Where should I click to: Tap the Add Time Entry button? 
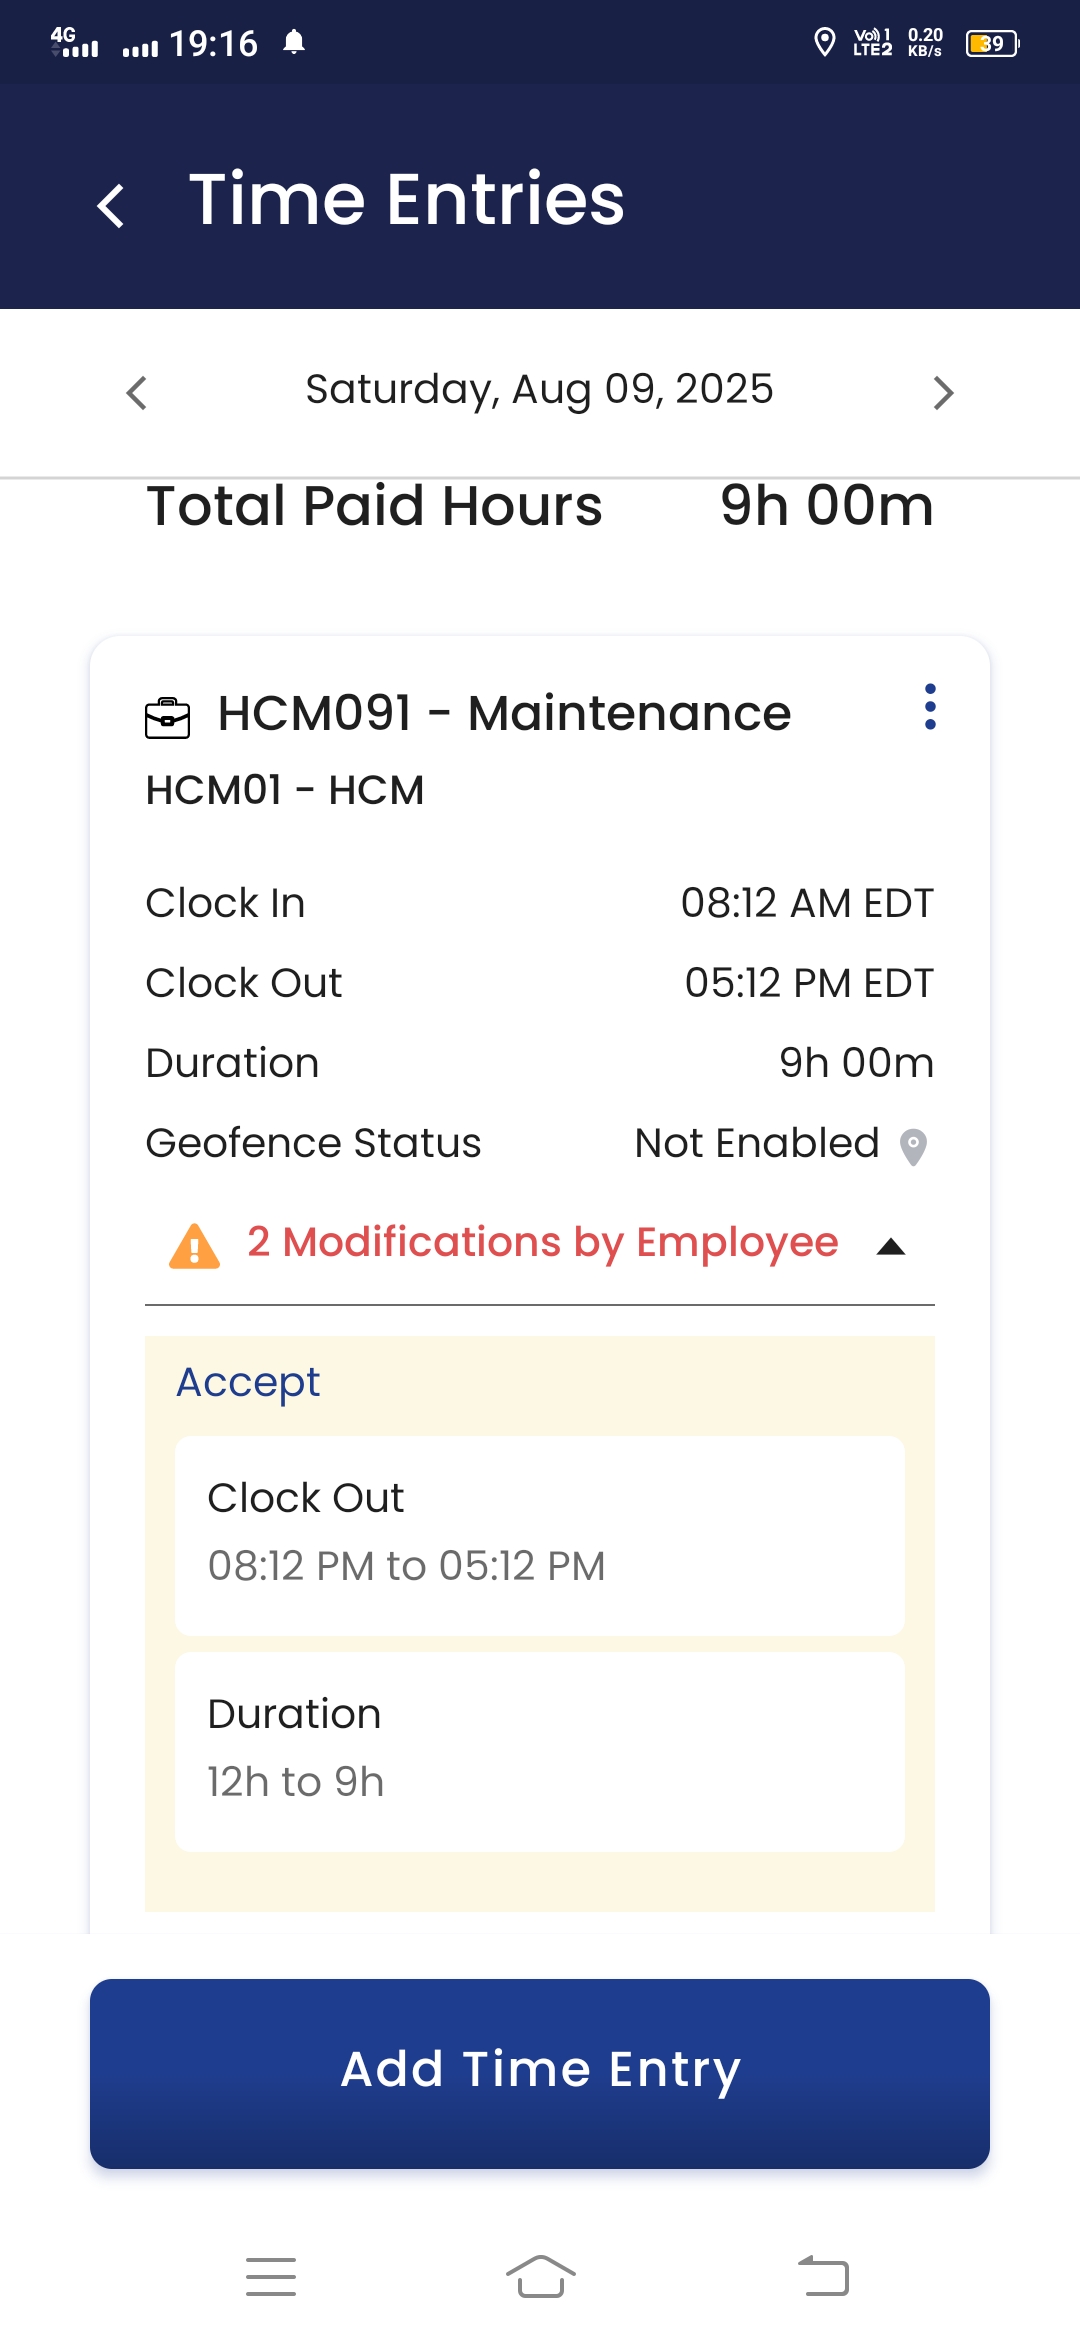(540, 2073)
